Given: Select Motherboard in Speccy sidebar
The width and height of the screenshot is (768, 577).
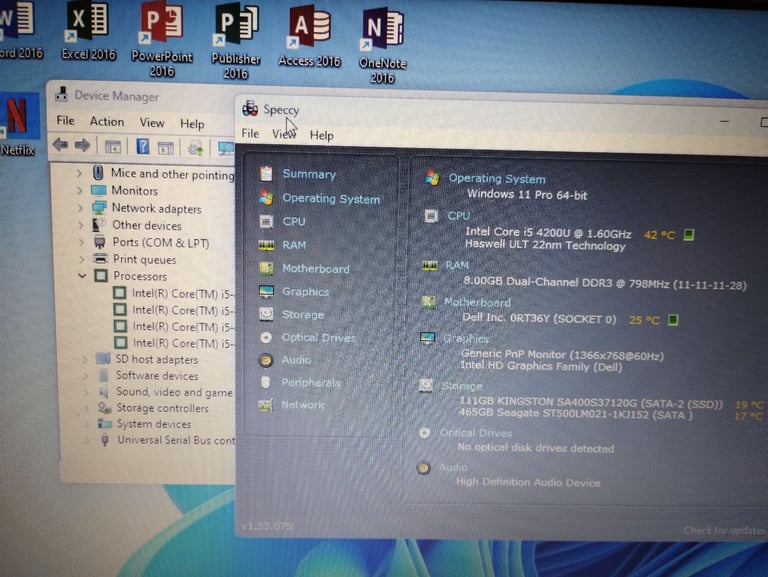Looking at the screenshot, I should (315, 268).
